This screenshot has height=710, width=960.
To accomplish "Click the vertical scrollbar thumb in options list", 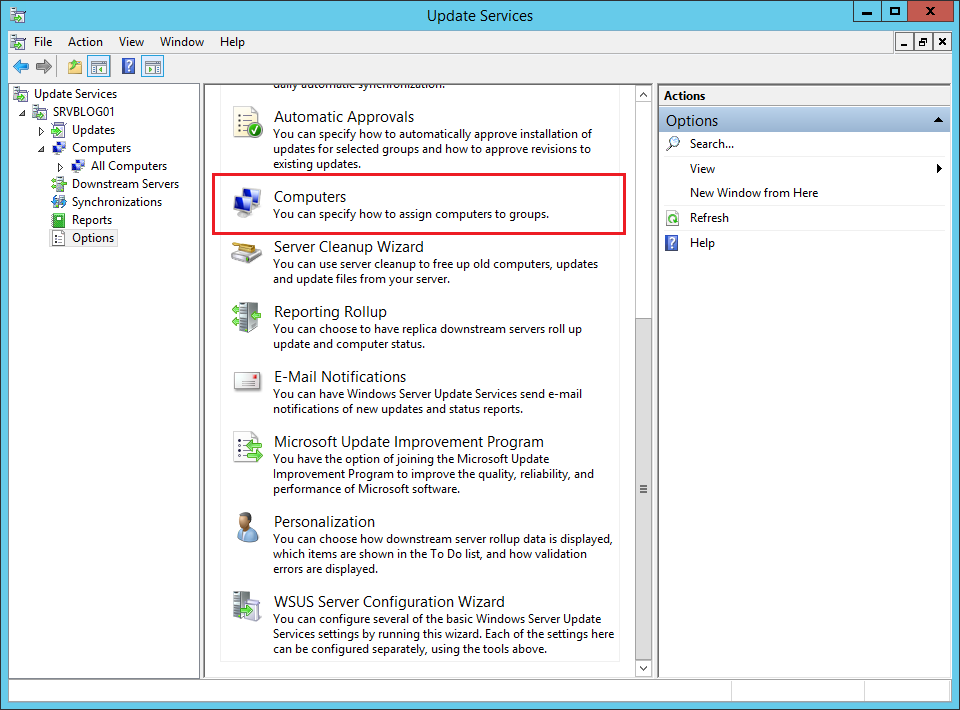I will (x=643, y=488).
